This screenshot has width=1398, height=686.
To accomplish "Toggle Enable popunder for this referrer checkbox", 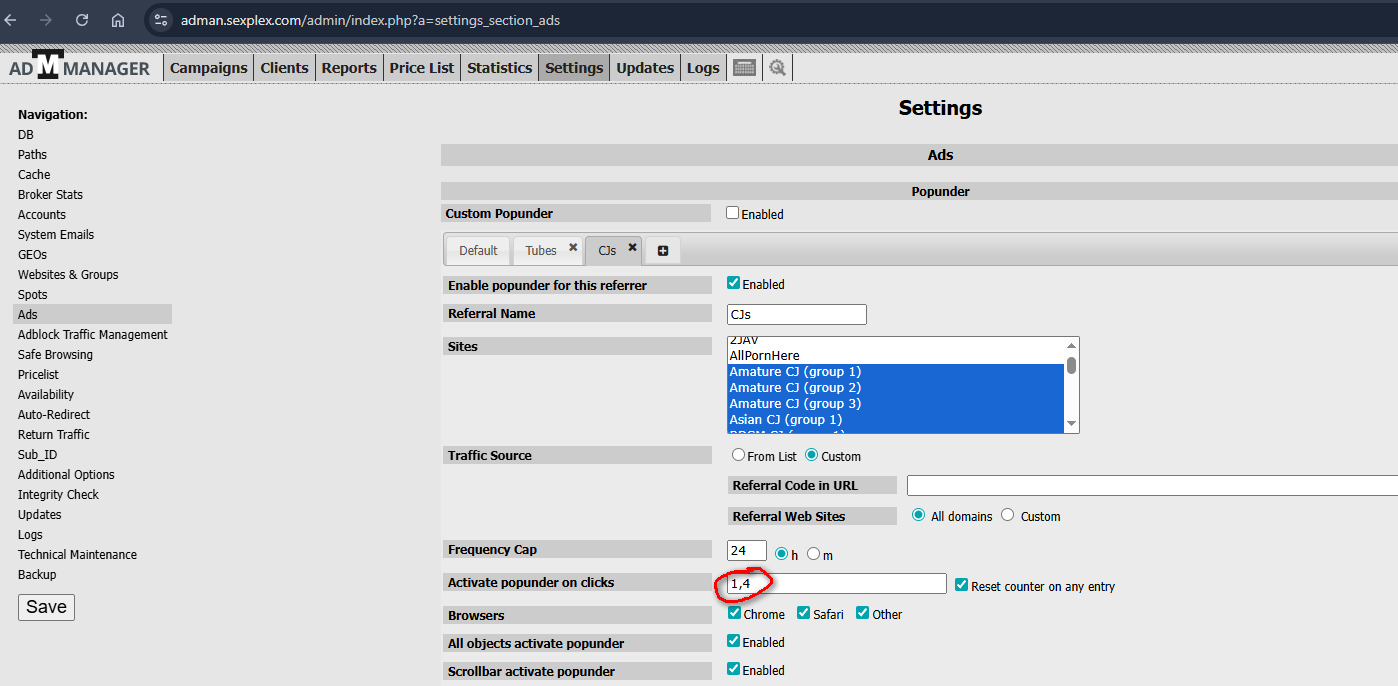I will 733,283.
